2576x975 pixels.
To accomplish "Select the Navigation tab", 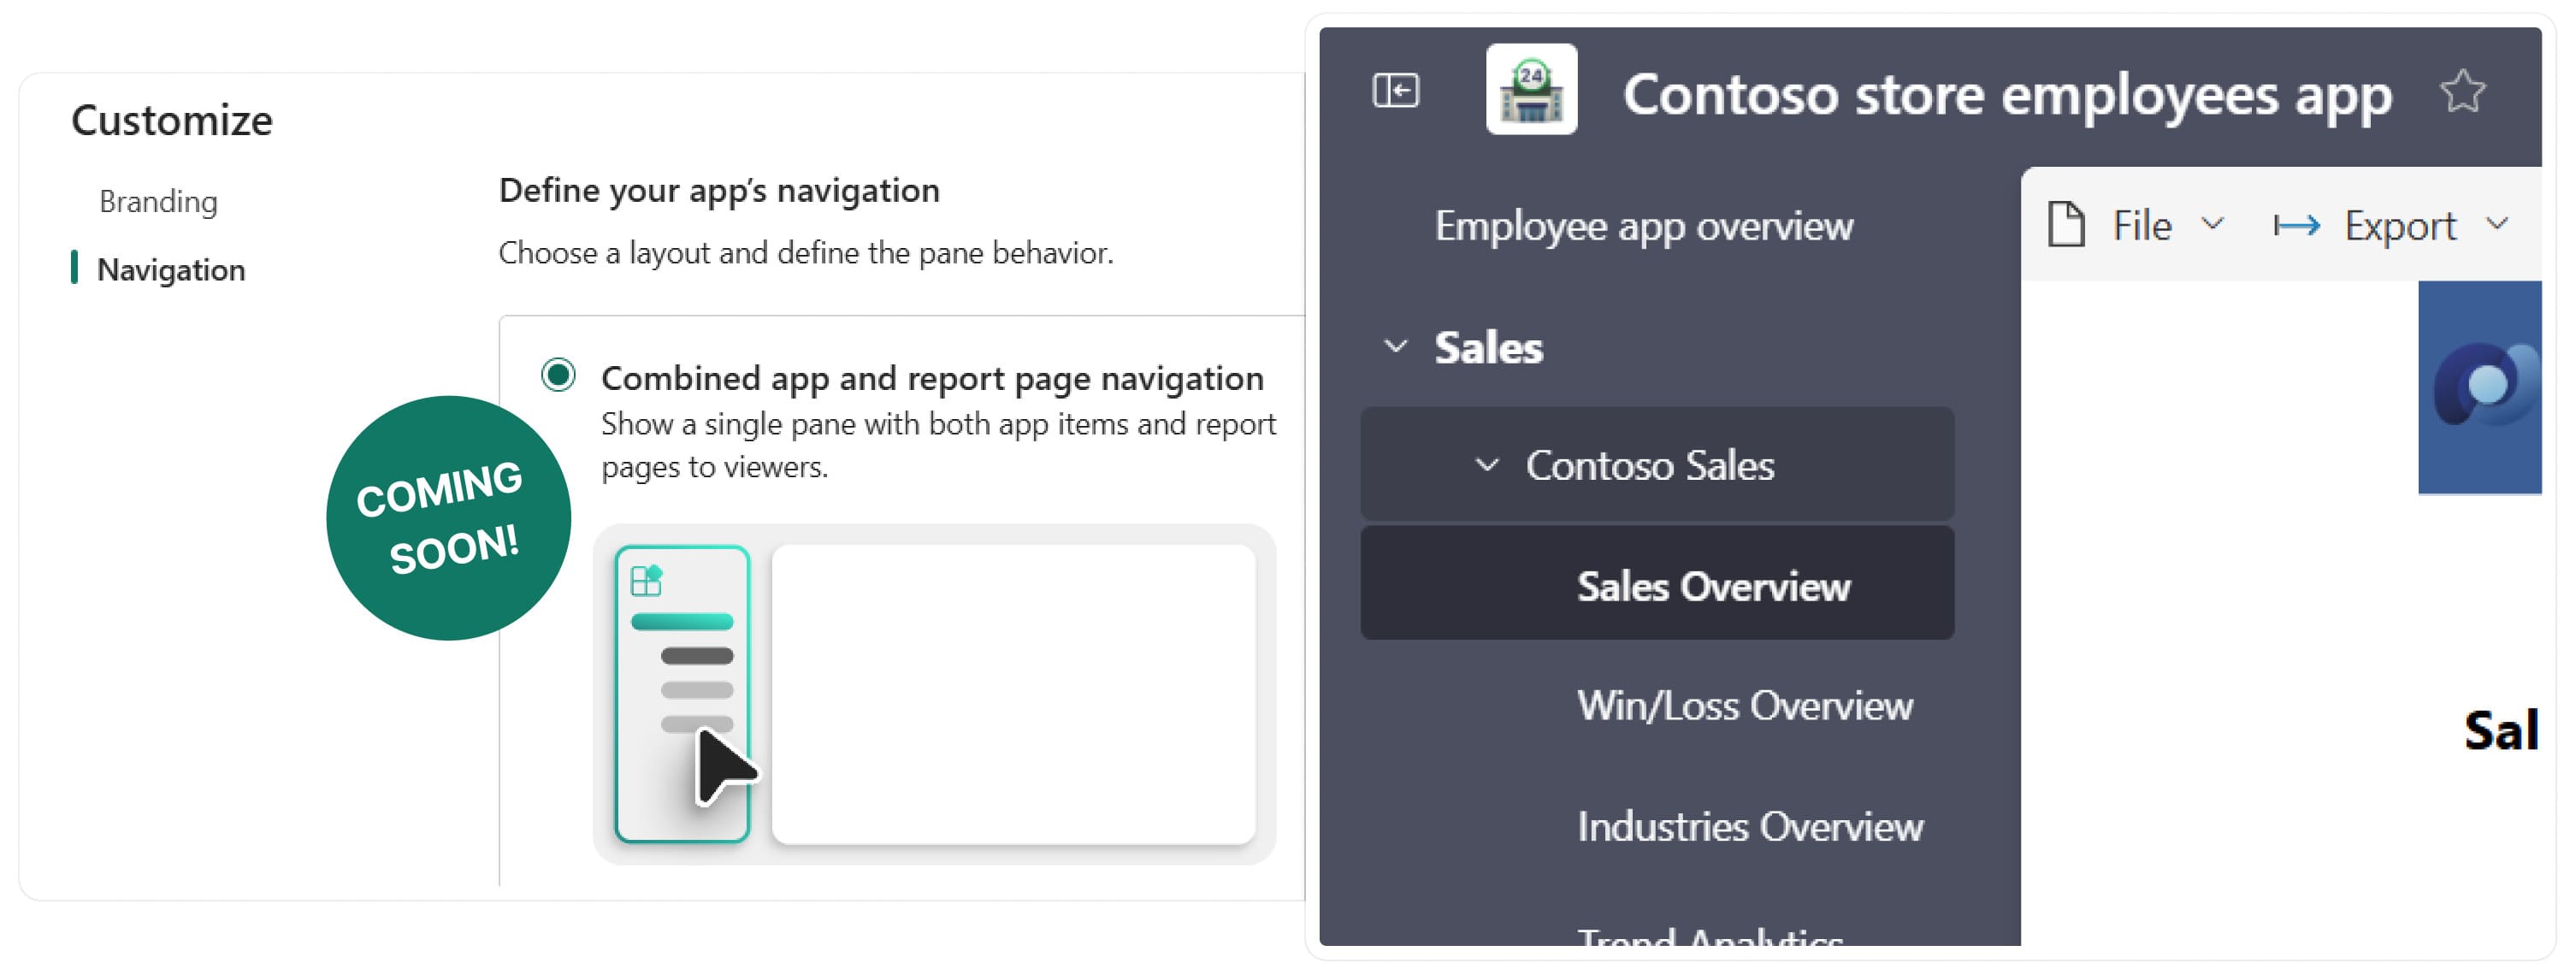I will pyautogui.click(x=170, y=270).
